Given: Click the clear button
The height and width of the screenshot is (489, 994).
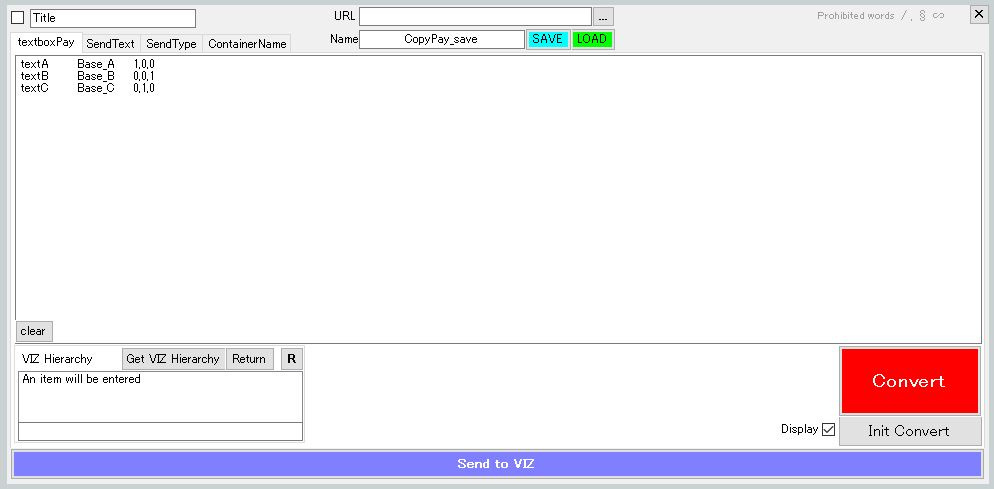Looking at the screenshot, I should (x=33, y=331).
